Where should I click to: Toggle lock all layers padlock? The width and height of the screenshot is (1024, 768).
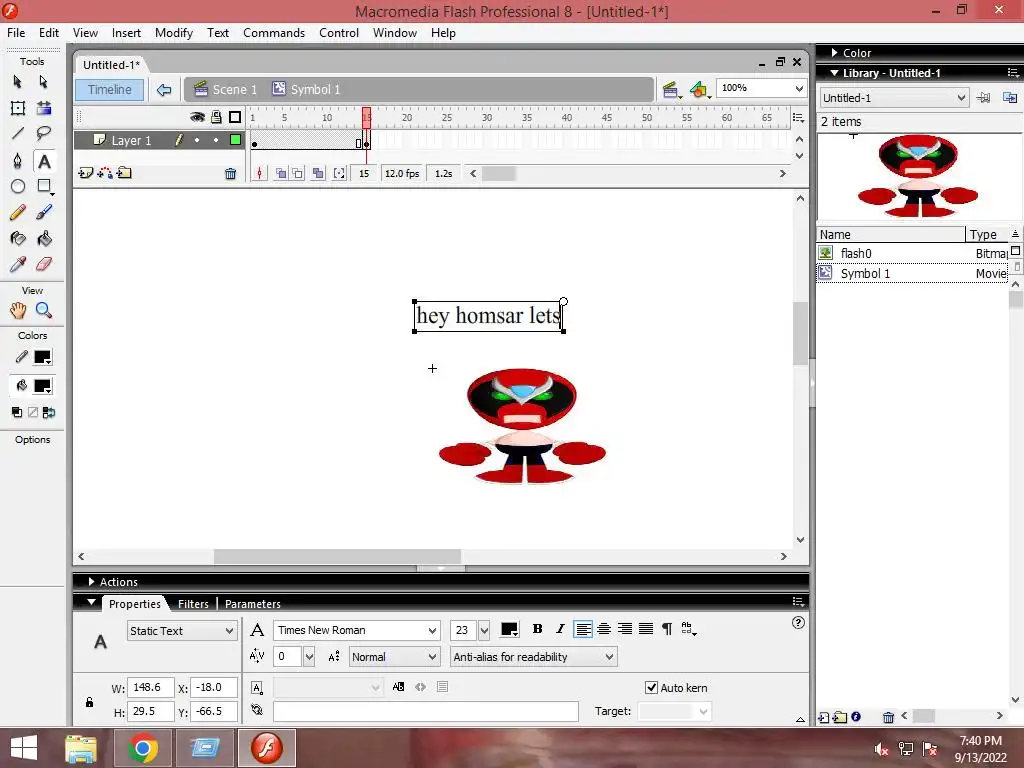point(216,117)
